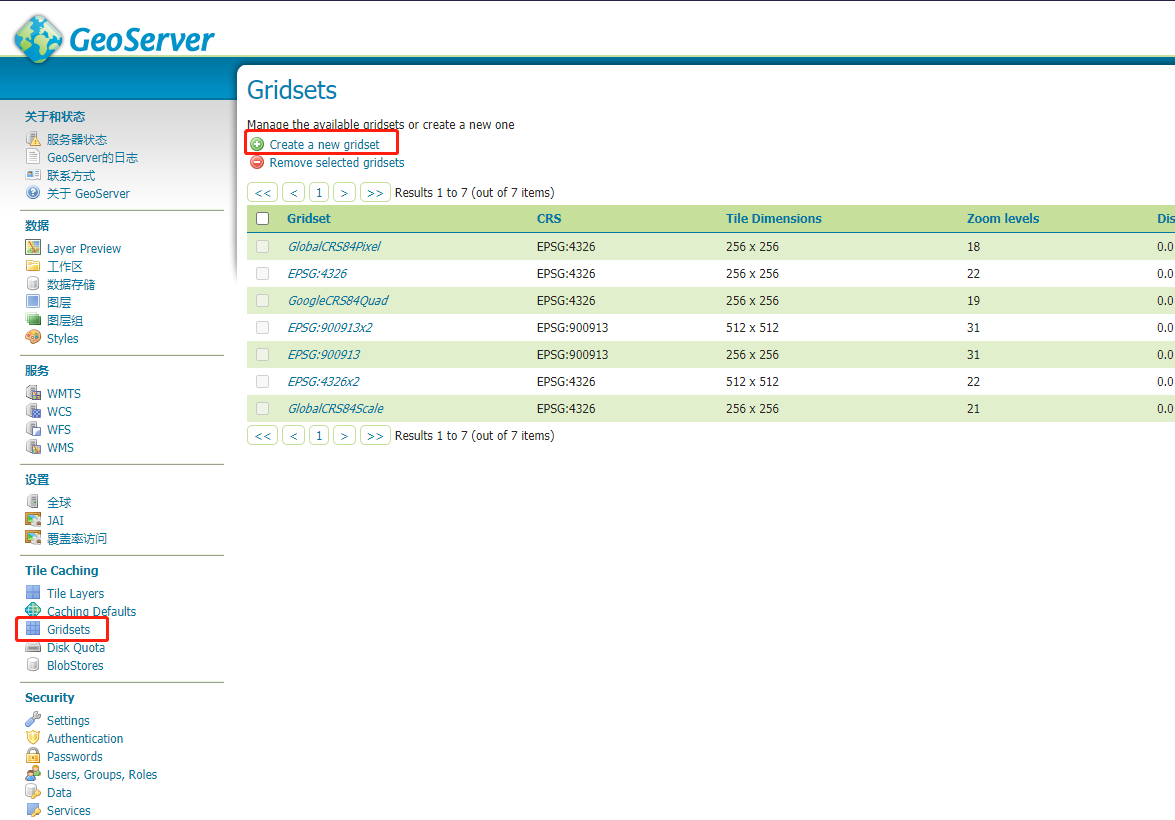1175x820 pixels.
Task: Click the WCS service icon
Action: click(33, 411)
